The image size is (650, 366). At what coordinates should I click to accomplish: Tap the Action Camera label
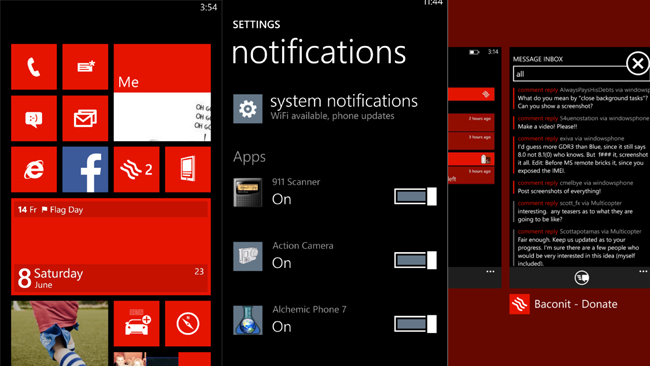303,246
